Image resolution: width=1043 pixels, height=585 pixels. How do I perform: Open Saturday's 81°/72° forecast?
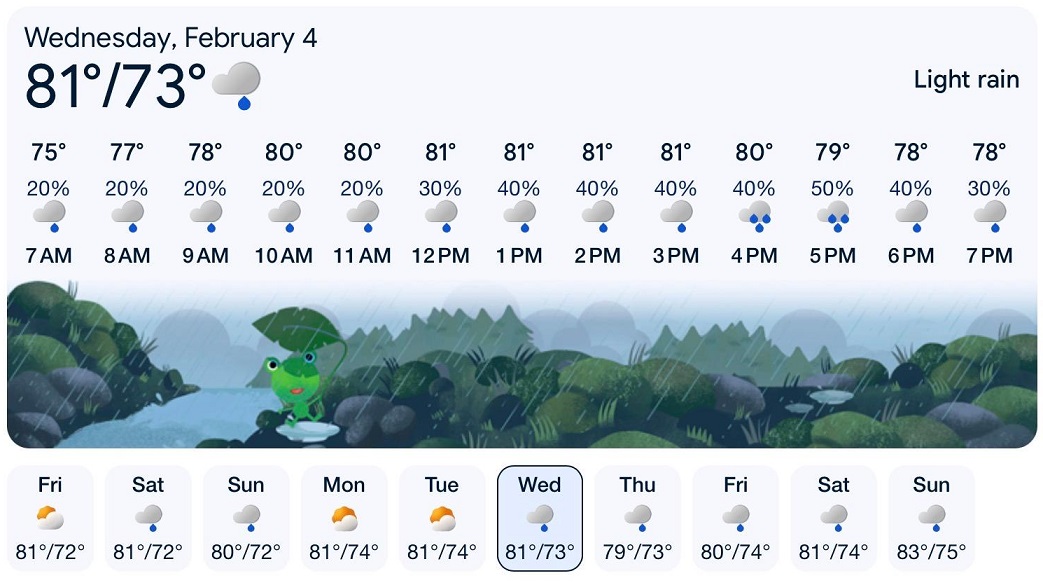point(148,517)
